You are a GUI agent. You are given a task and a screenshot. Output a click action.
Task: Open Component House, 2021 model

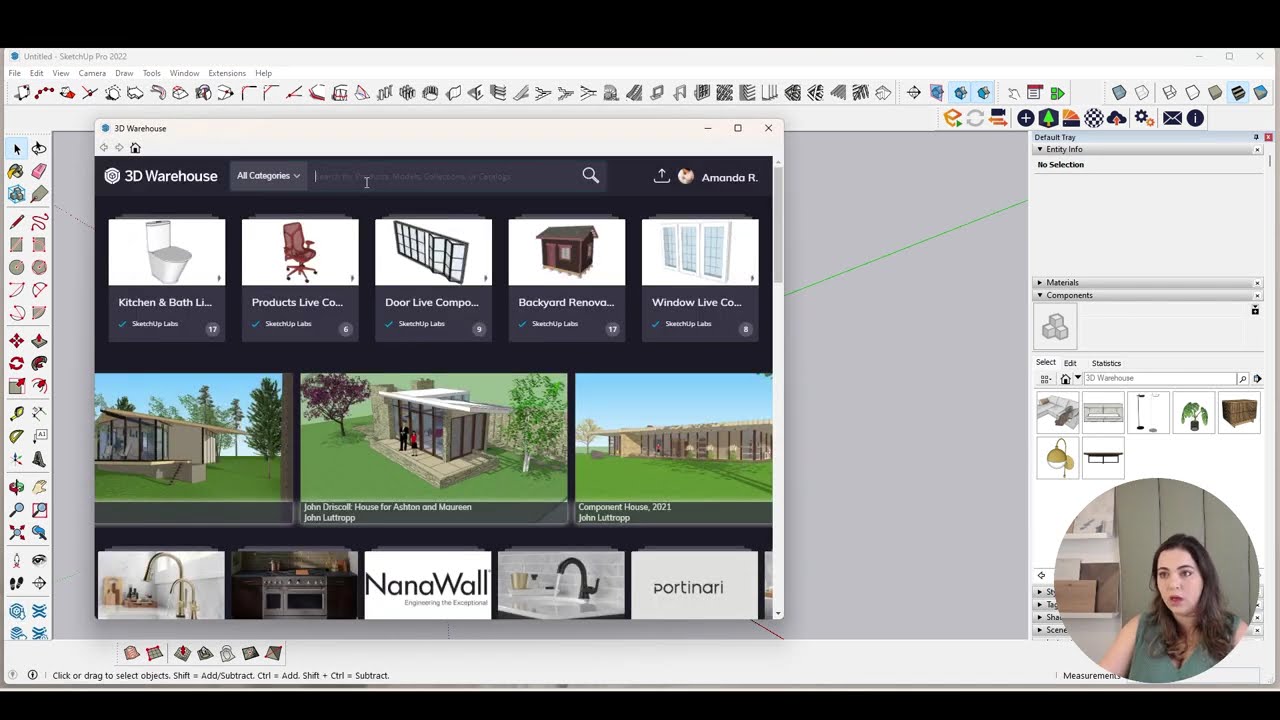click(x=673, y=449)
